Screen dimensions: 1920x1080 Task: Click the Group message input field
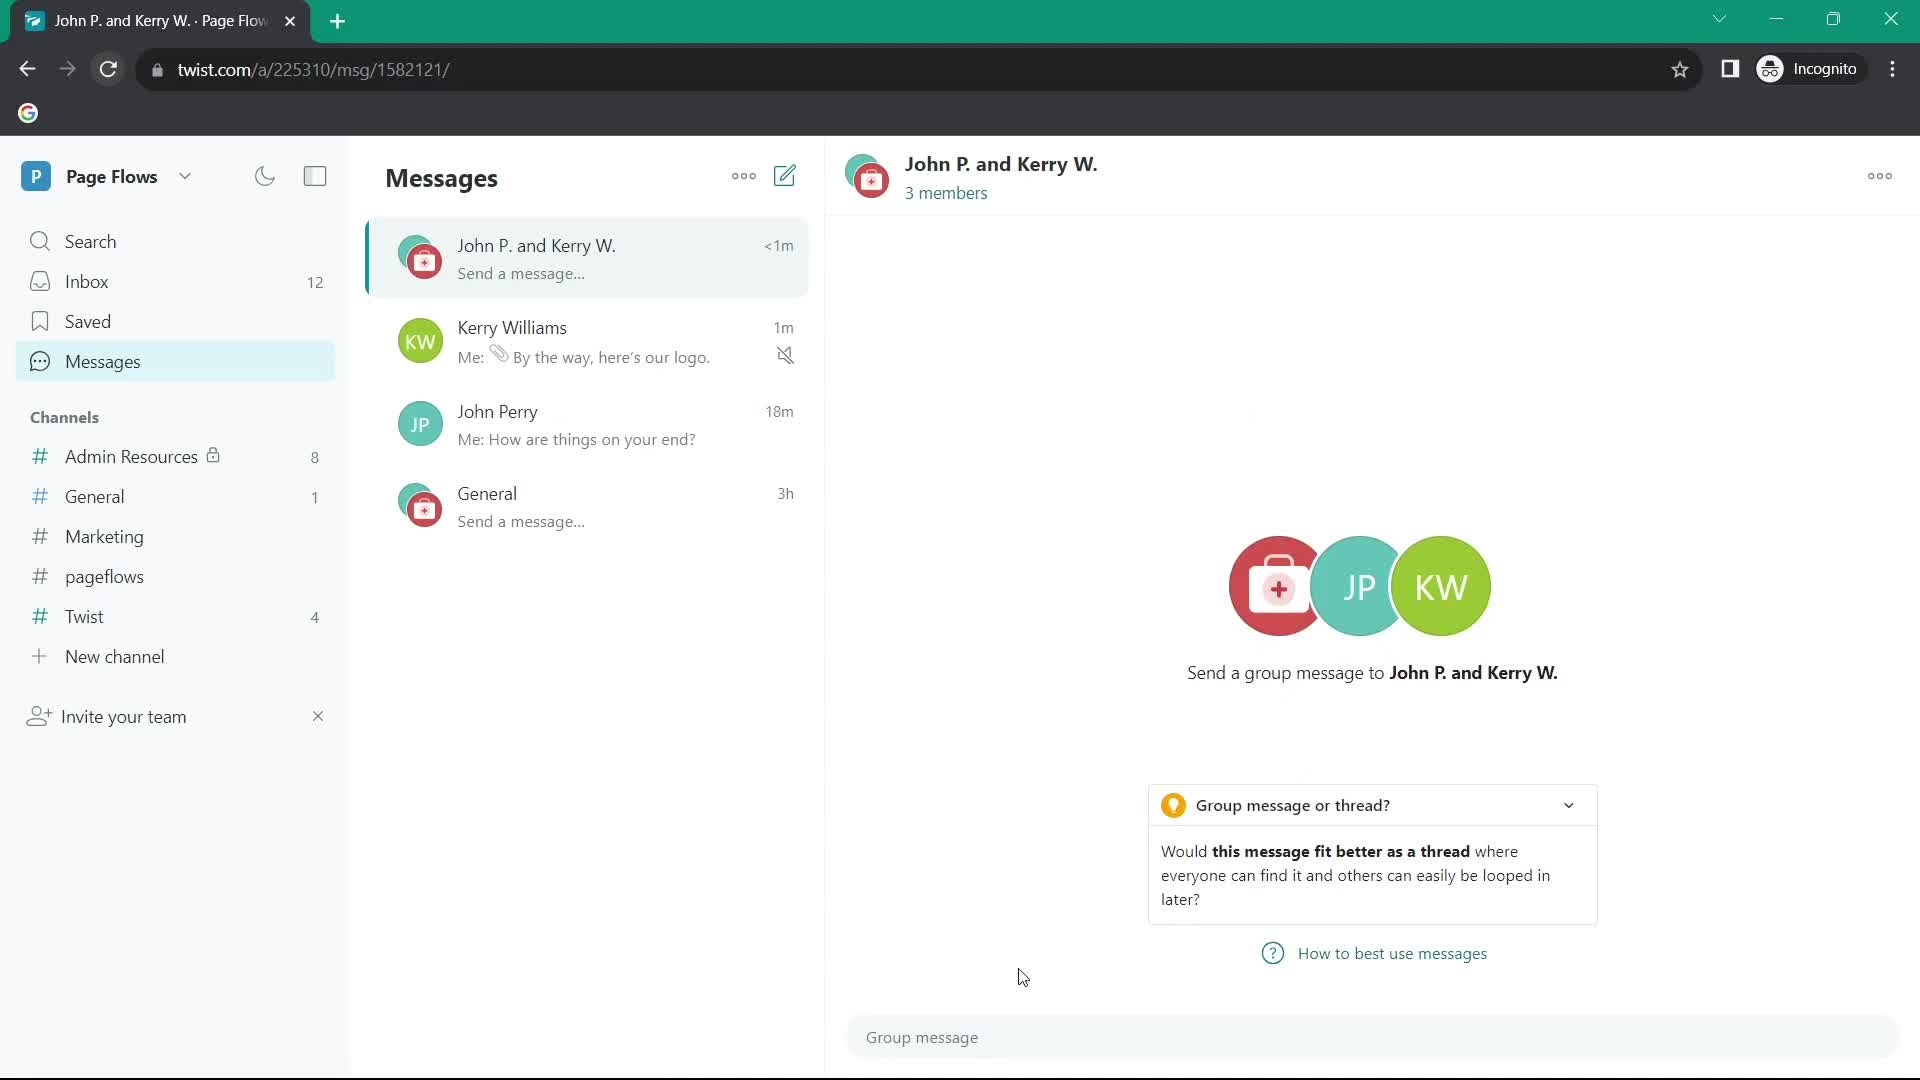(1379, 1038)
